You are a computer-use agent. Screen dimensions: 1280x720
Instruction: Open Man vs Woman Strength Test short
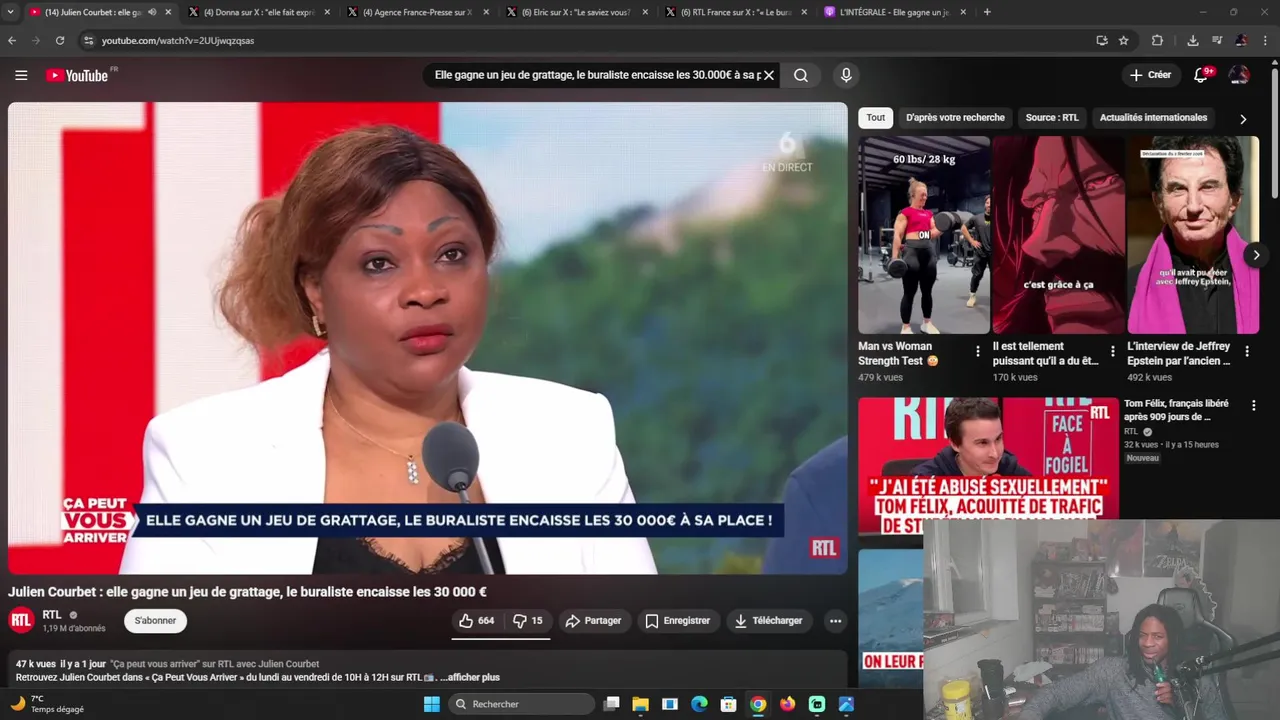click(924, 235)
